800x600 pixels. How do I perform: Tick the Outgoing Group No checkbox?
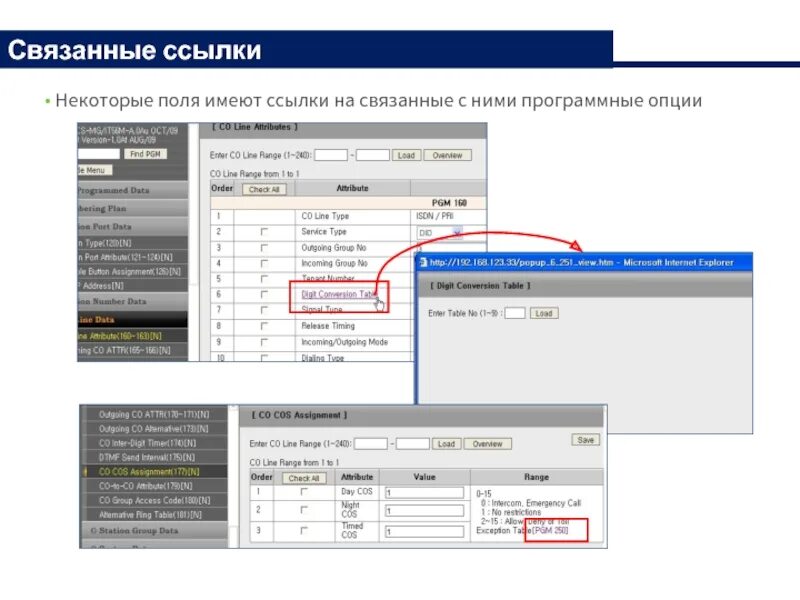click(x=264, y=247)
